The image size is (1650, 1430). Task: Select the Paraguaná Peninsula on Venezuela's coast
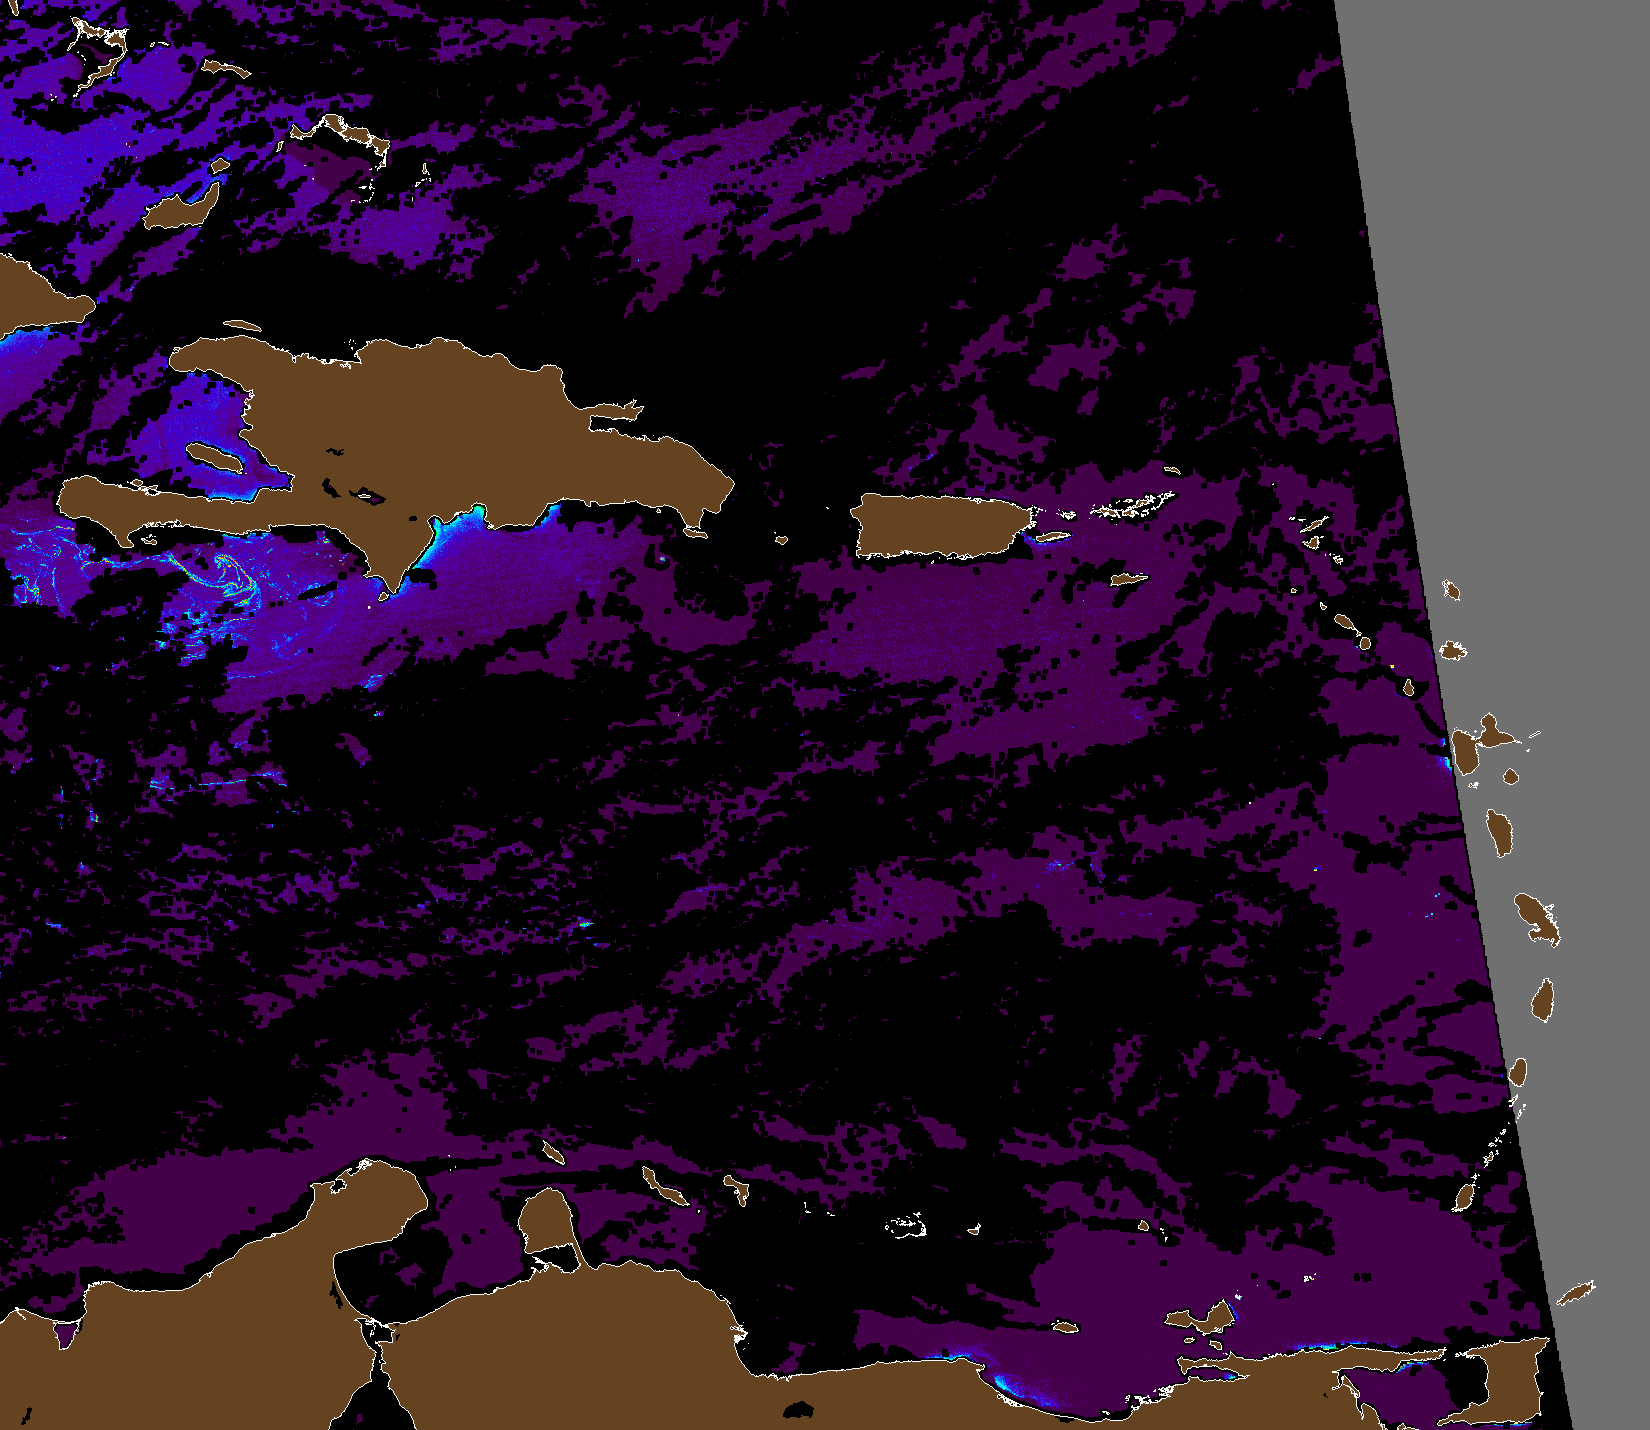548,1218
